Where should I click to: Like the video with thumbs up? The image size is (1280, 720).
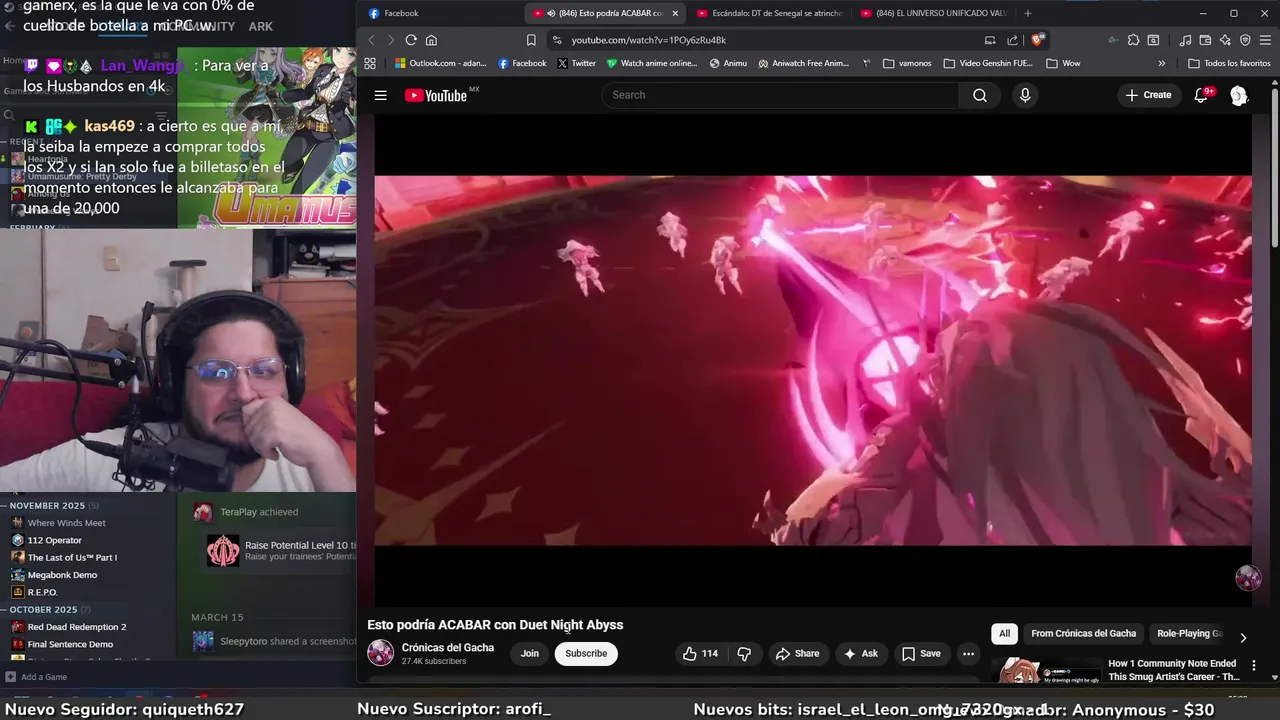pyautogui.click(x=700, y=654)
